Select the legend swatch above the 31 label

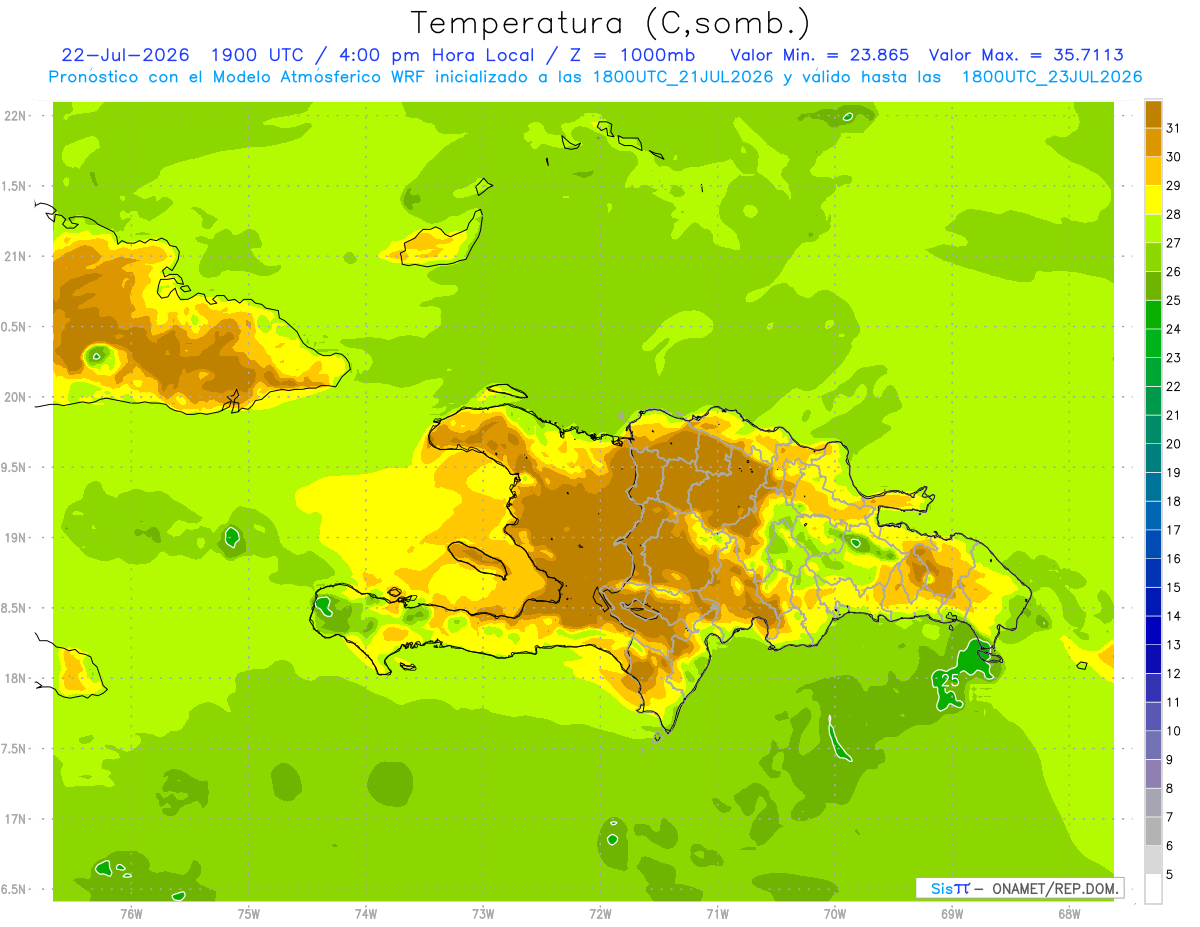coord(1153,114)
